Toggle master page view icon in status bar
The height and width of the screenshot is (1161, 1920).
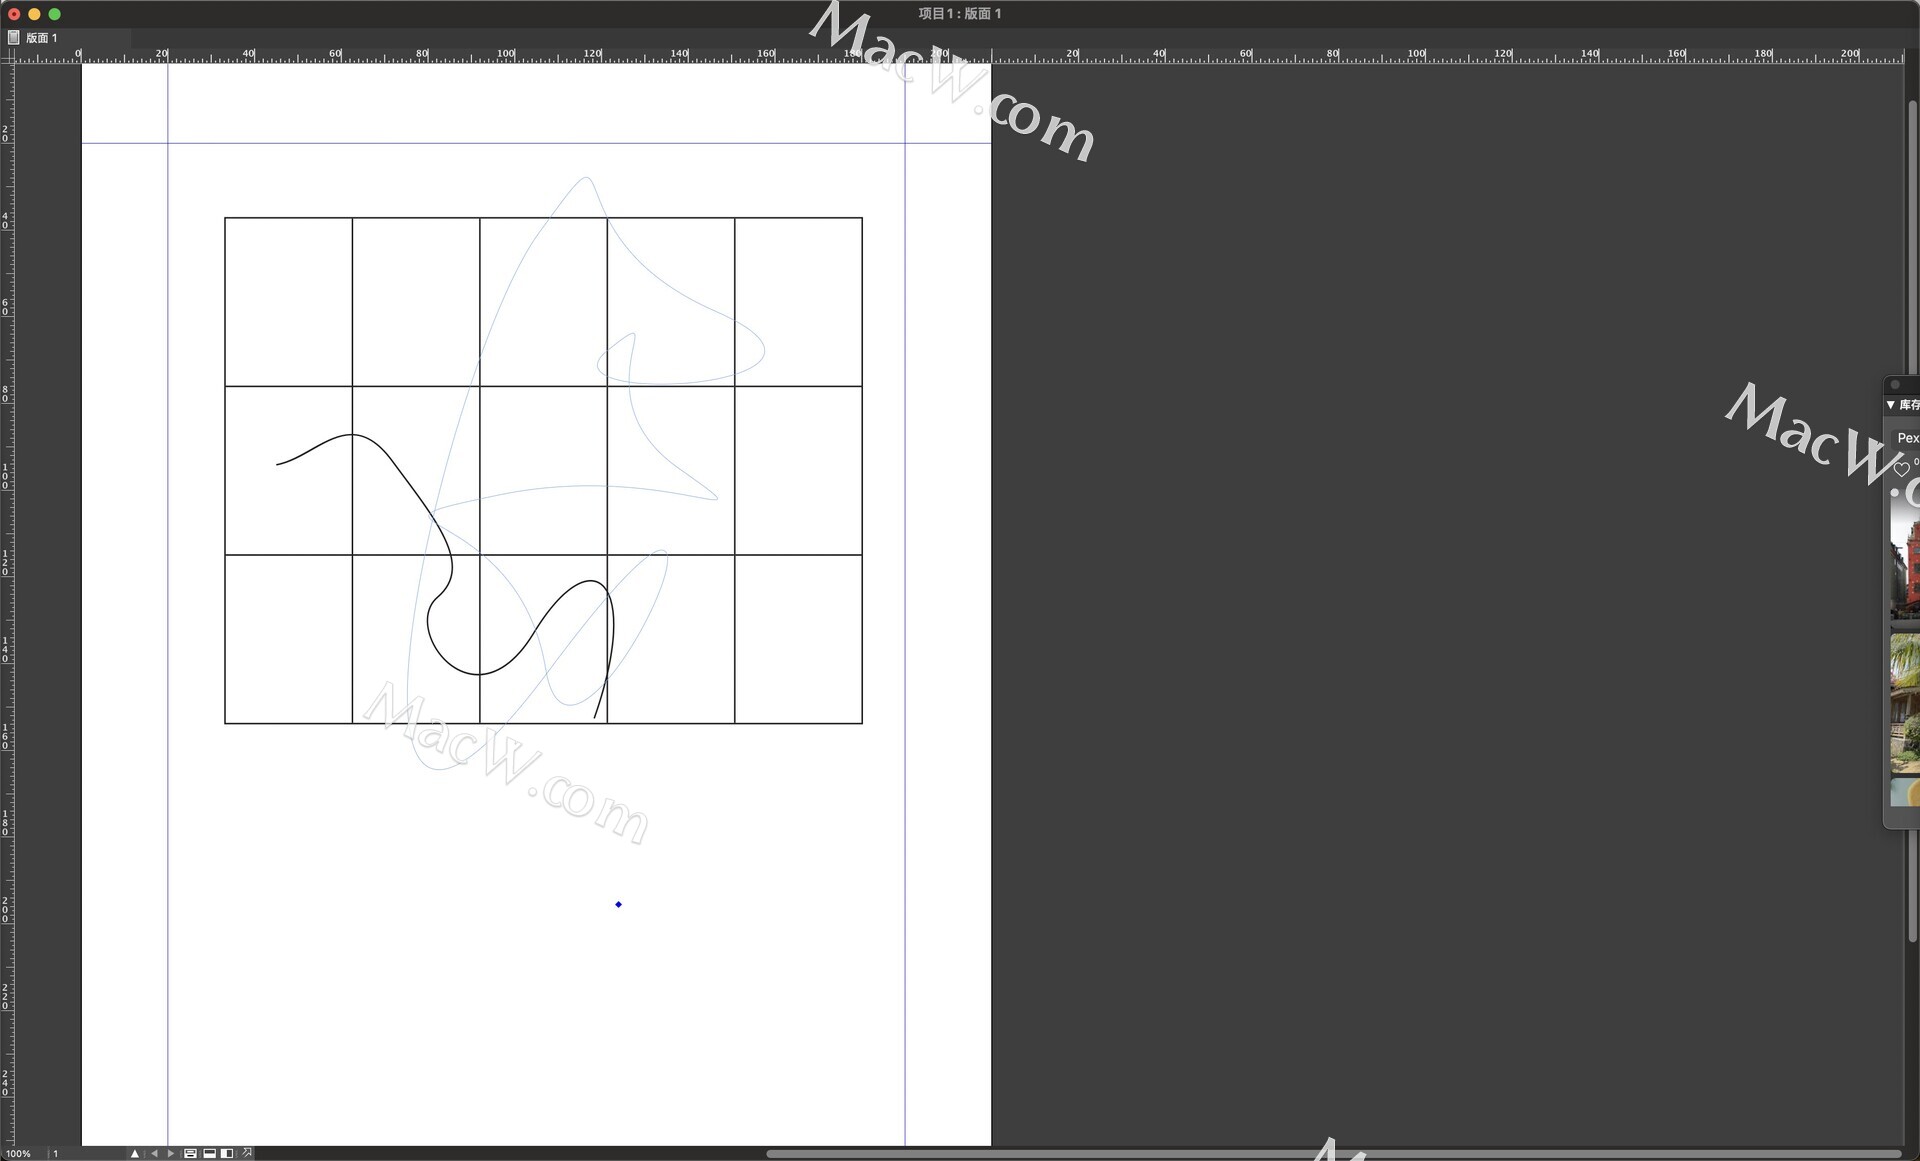point(190,1153)
